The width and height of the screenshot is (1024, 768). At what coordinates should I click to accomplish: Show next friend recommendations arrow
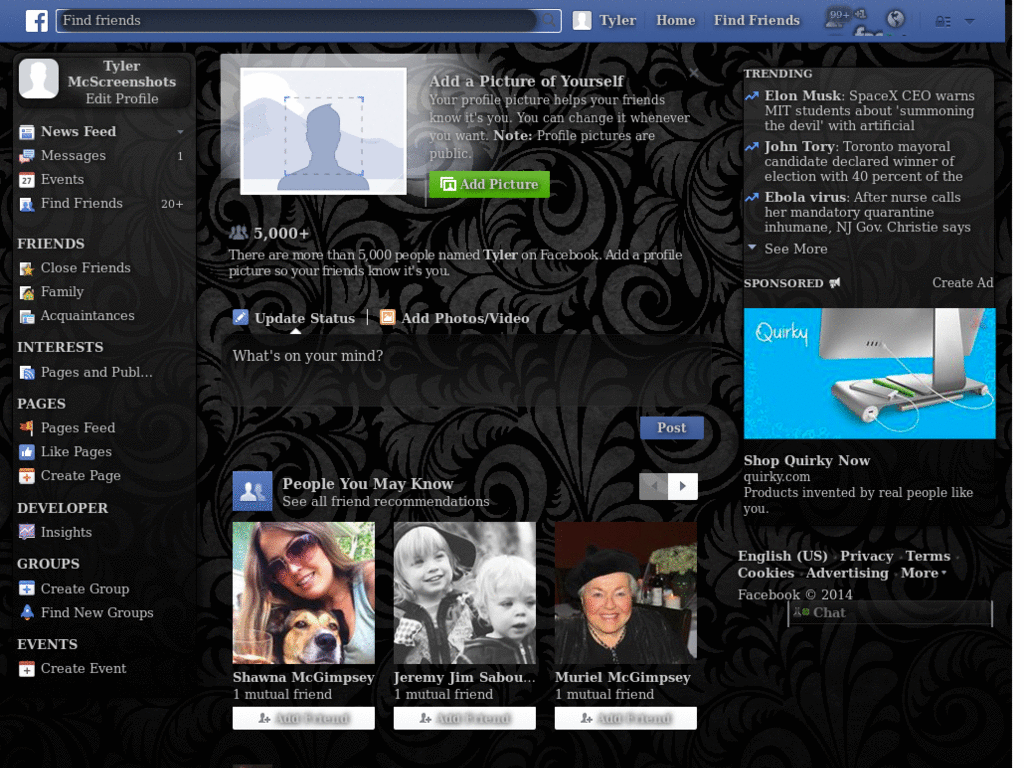[682, 486]
